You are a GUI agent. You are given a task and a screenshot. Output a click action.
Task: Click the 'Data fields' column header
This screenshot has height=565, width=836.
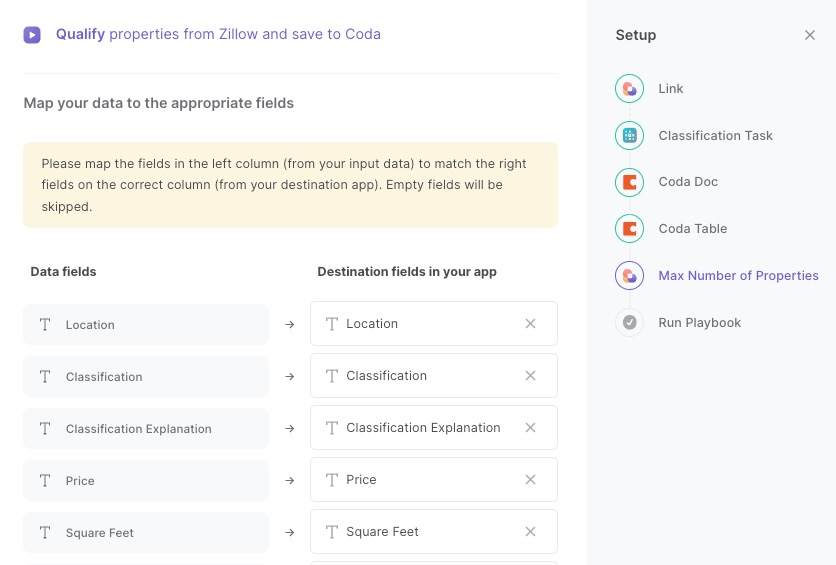tap(63, 272)
